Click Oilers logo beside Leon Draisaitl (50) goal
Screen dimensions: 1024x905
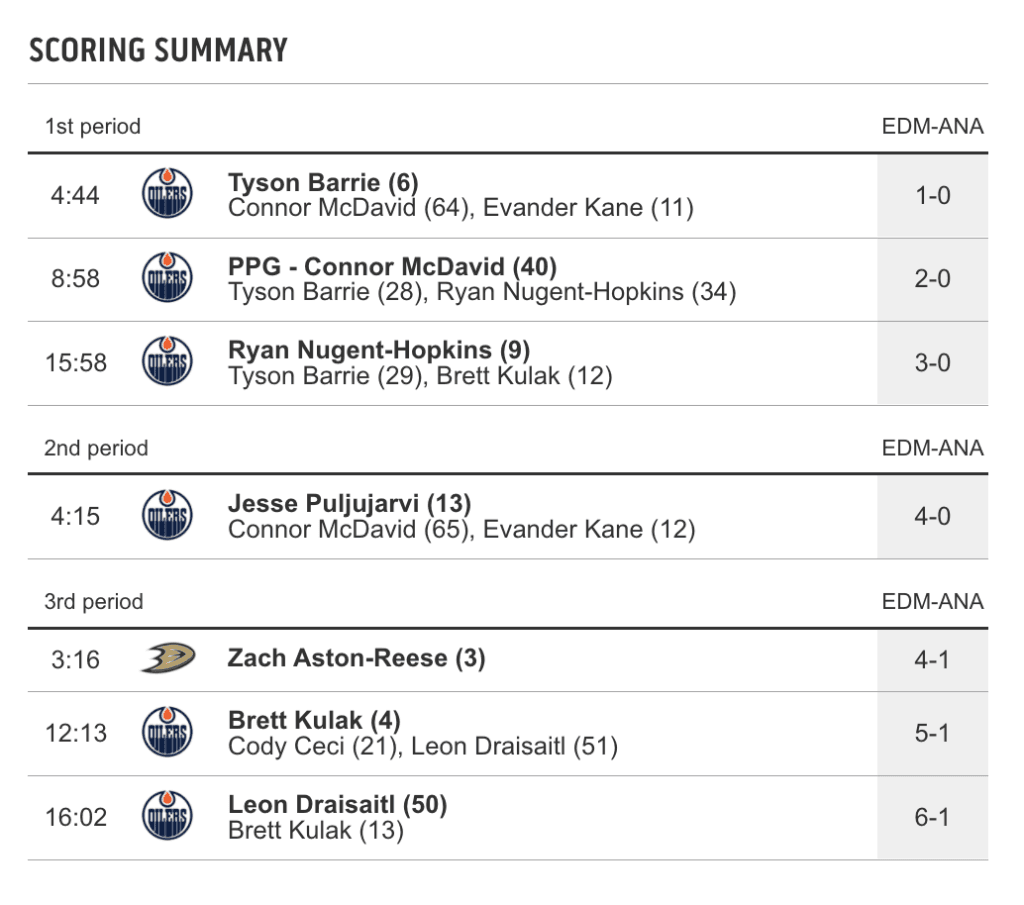pos(167,817)
